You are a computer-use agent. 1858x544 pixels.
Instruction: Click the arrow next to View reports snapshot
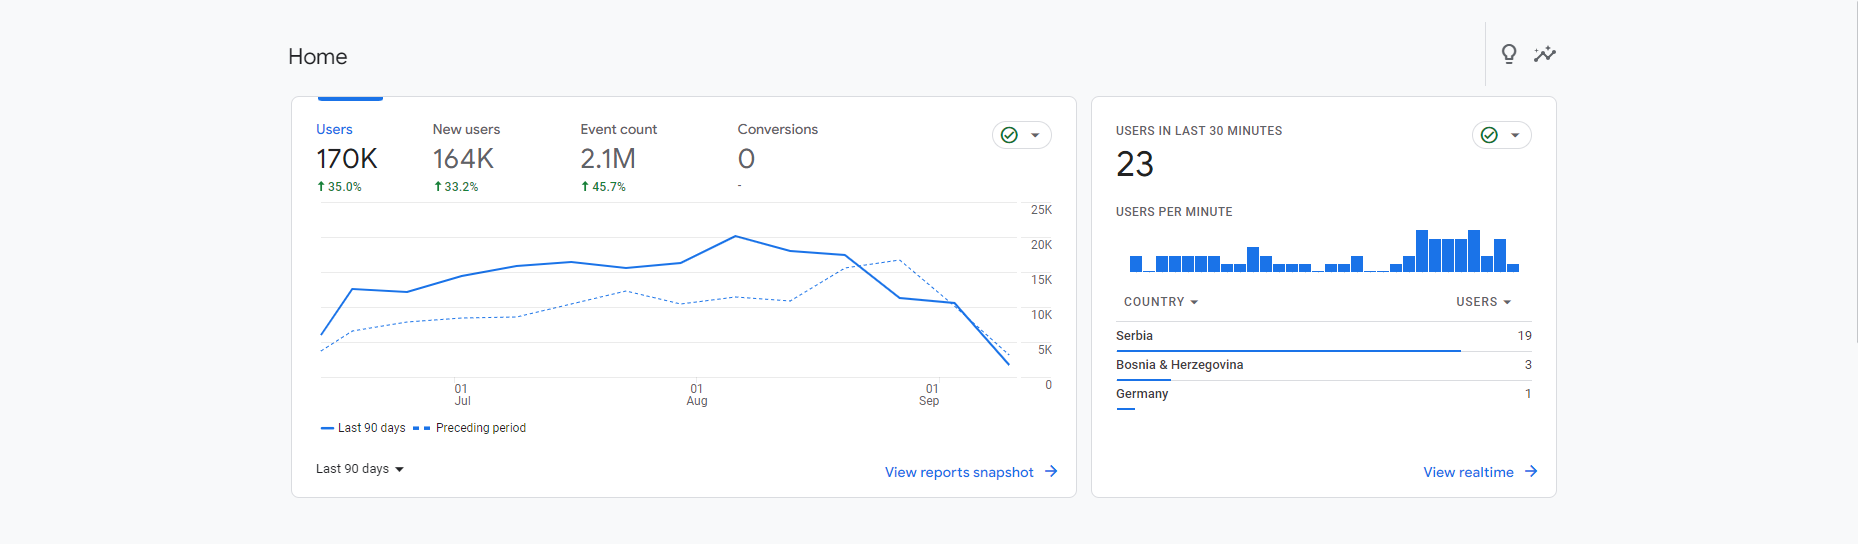tap(1051, 472)
